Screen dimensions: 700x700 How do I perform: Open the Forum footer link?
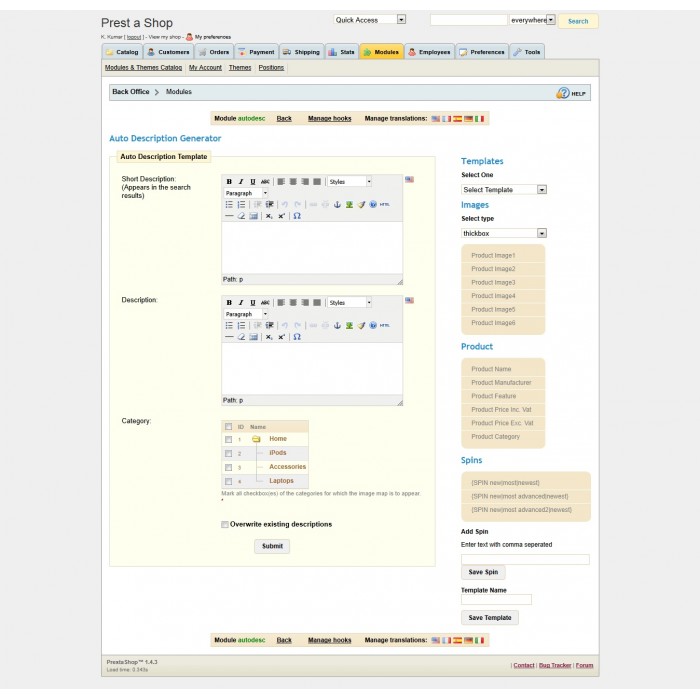(584, 666)
